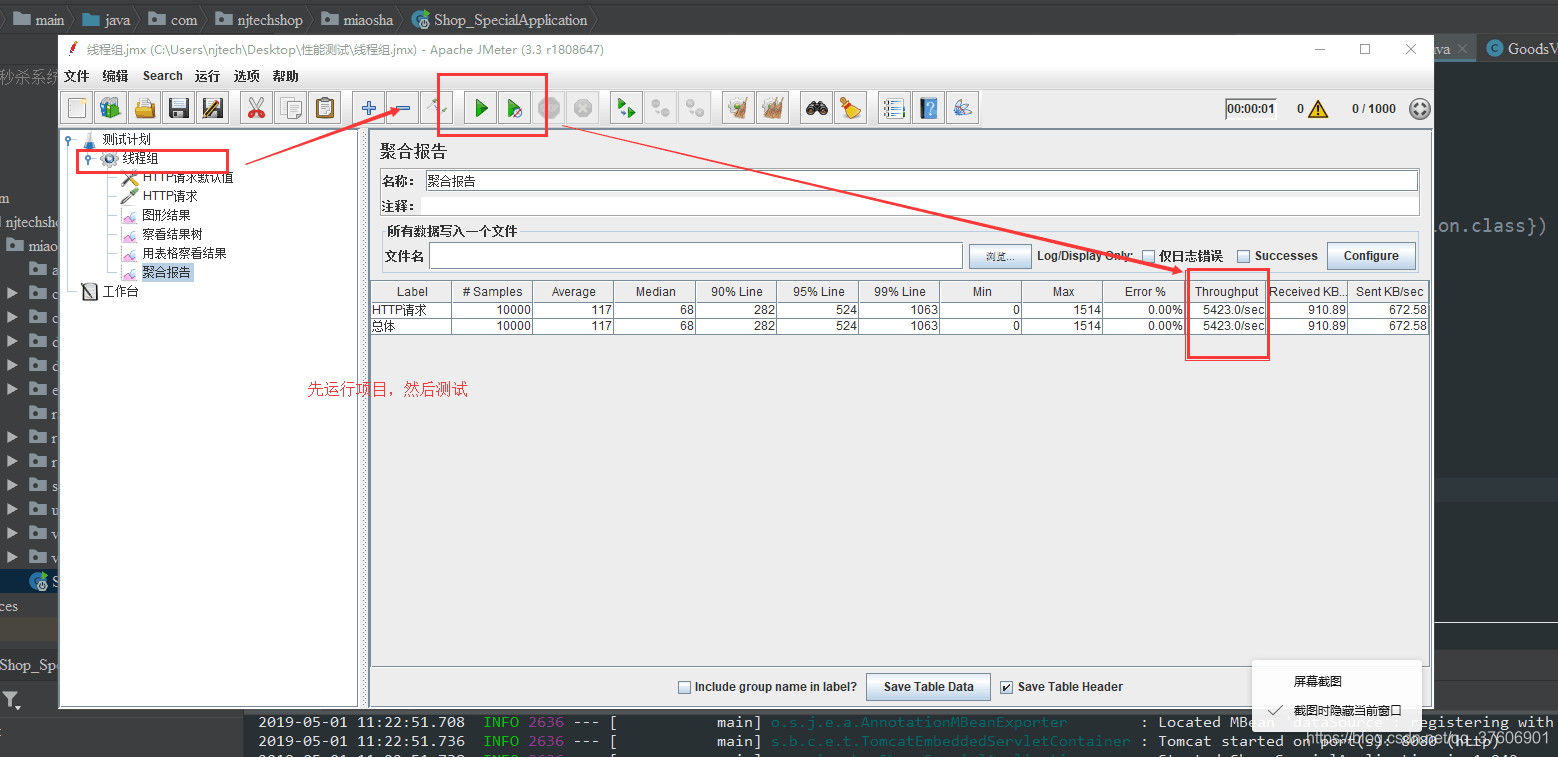Screen dimensions: 1558x757
Task: Click the 浏览... browse button
Action: click(x=1000, y=256)
